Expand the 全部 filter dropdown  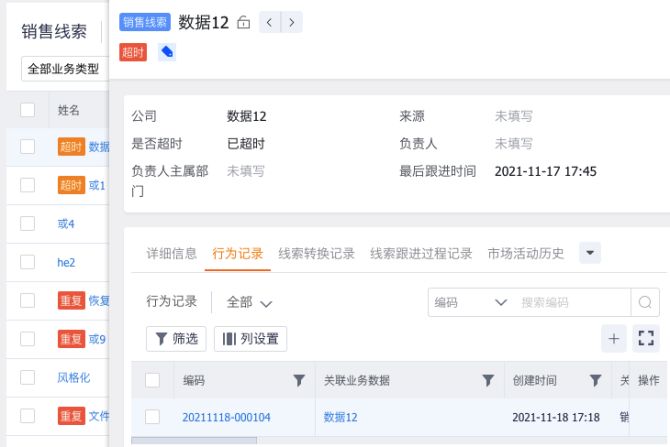(250, 302)
